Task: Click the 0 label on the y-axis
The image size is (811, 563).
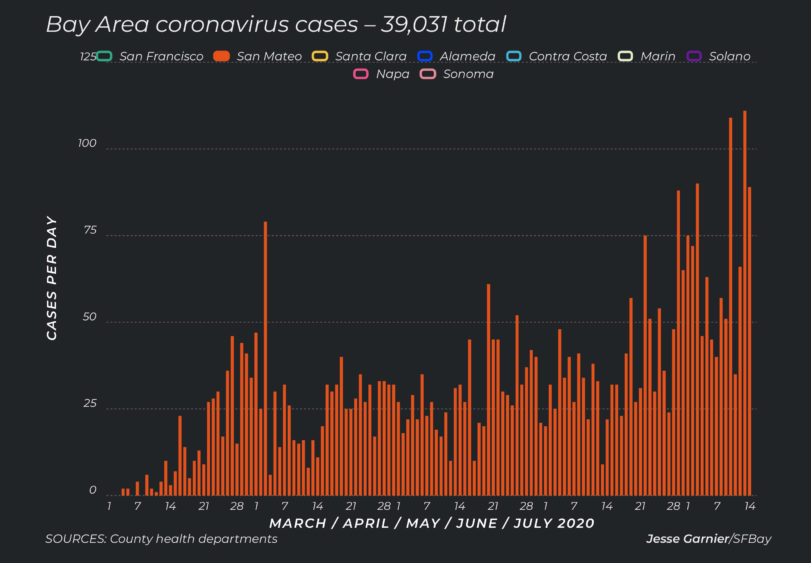Action: pos(92,491)
